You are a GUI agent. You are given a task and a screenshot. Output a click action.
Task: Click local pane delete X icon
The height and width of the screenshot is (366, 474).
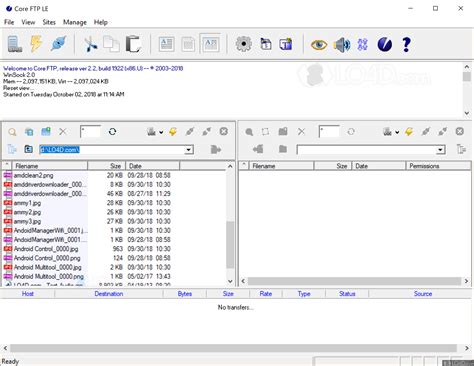(62, 132)
